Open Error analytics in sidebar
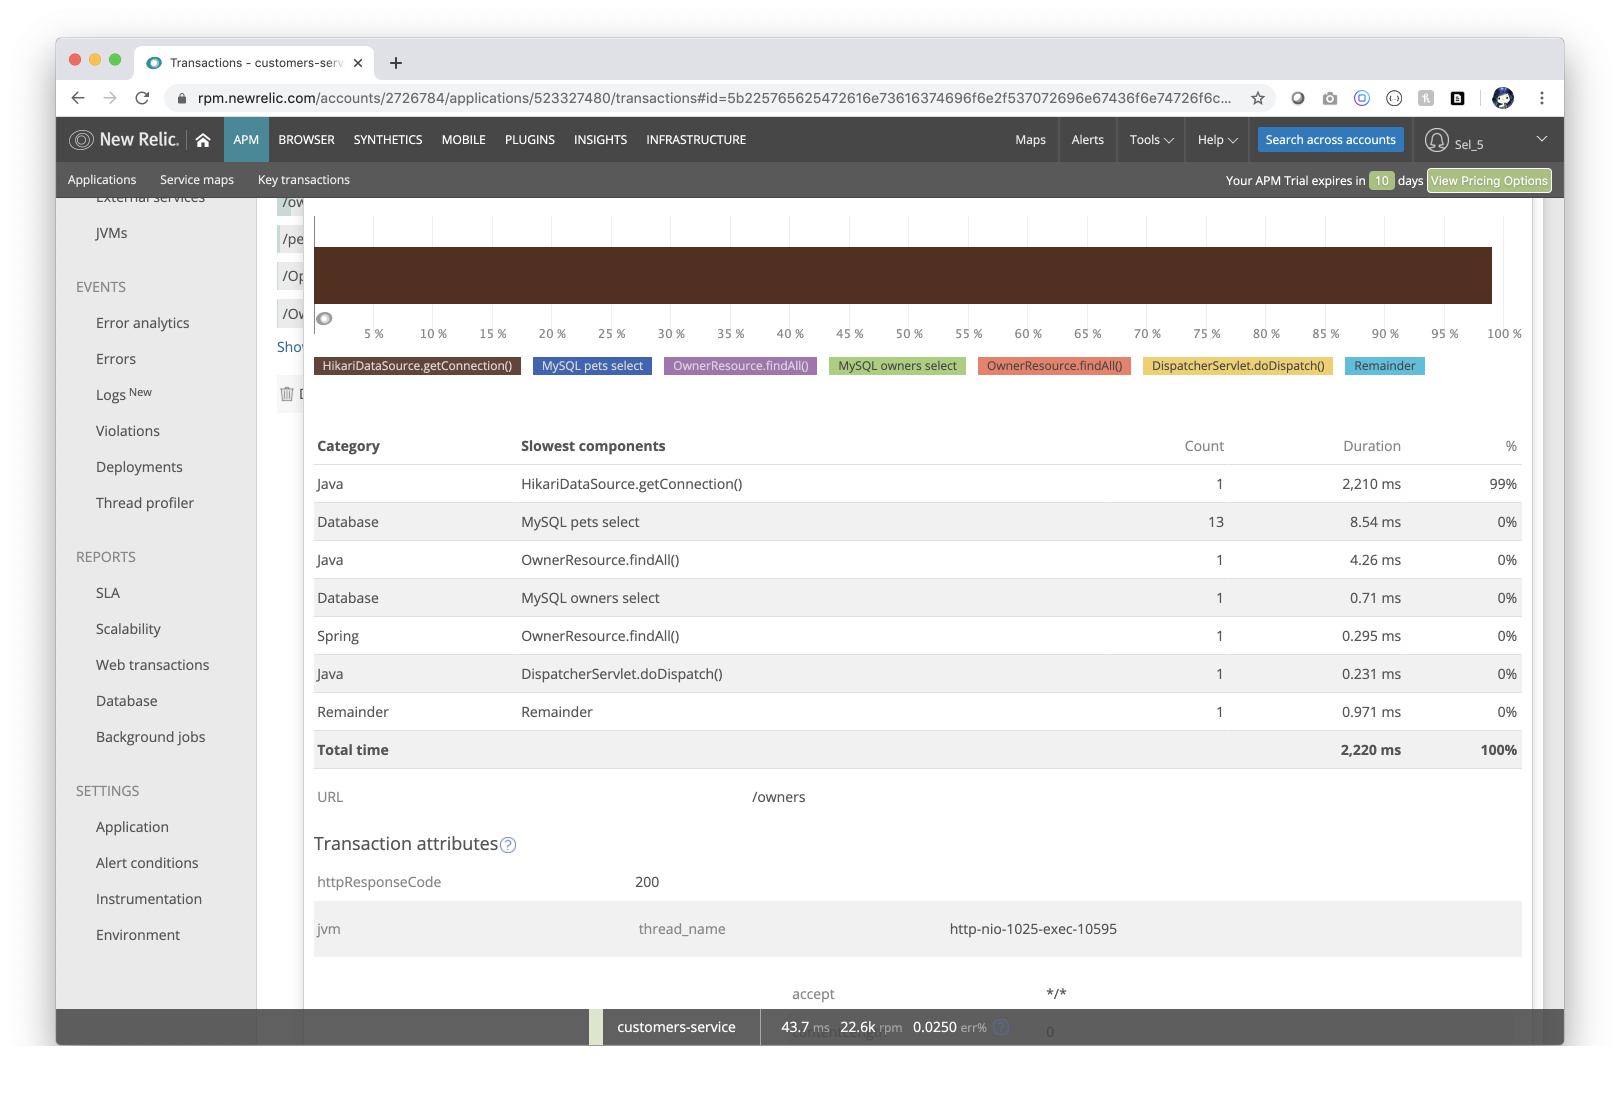The image size is (1620, 1119). click(142, 323)
